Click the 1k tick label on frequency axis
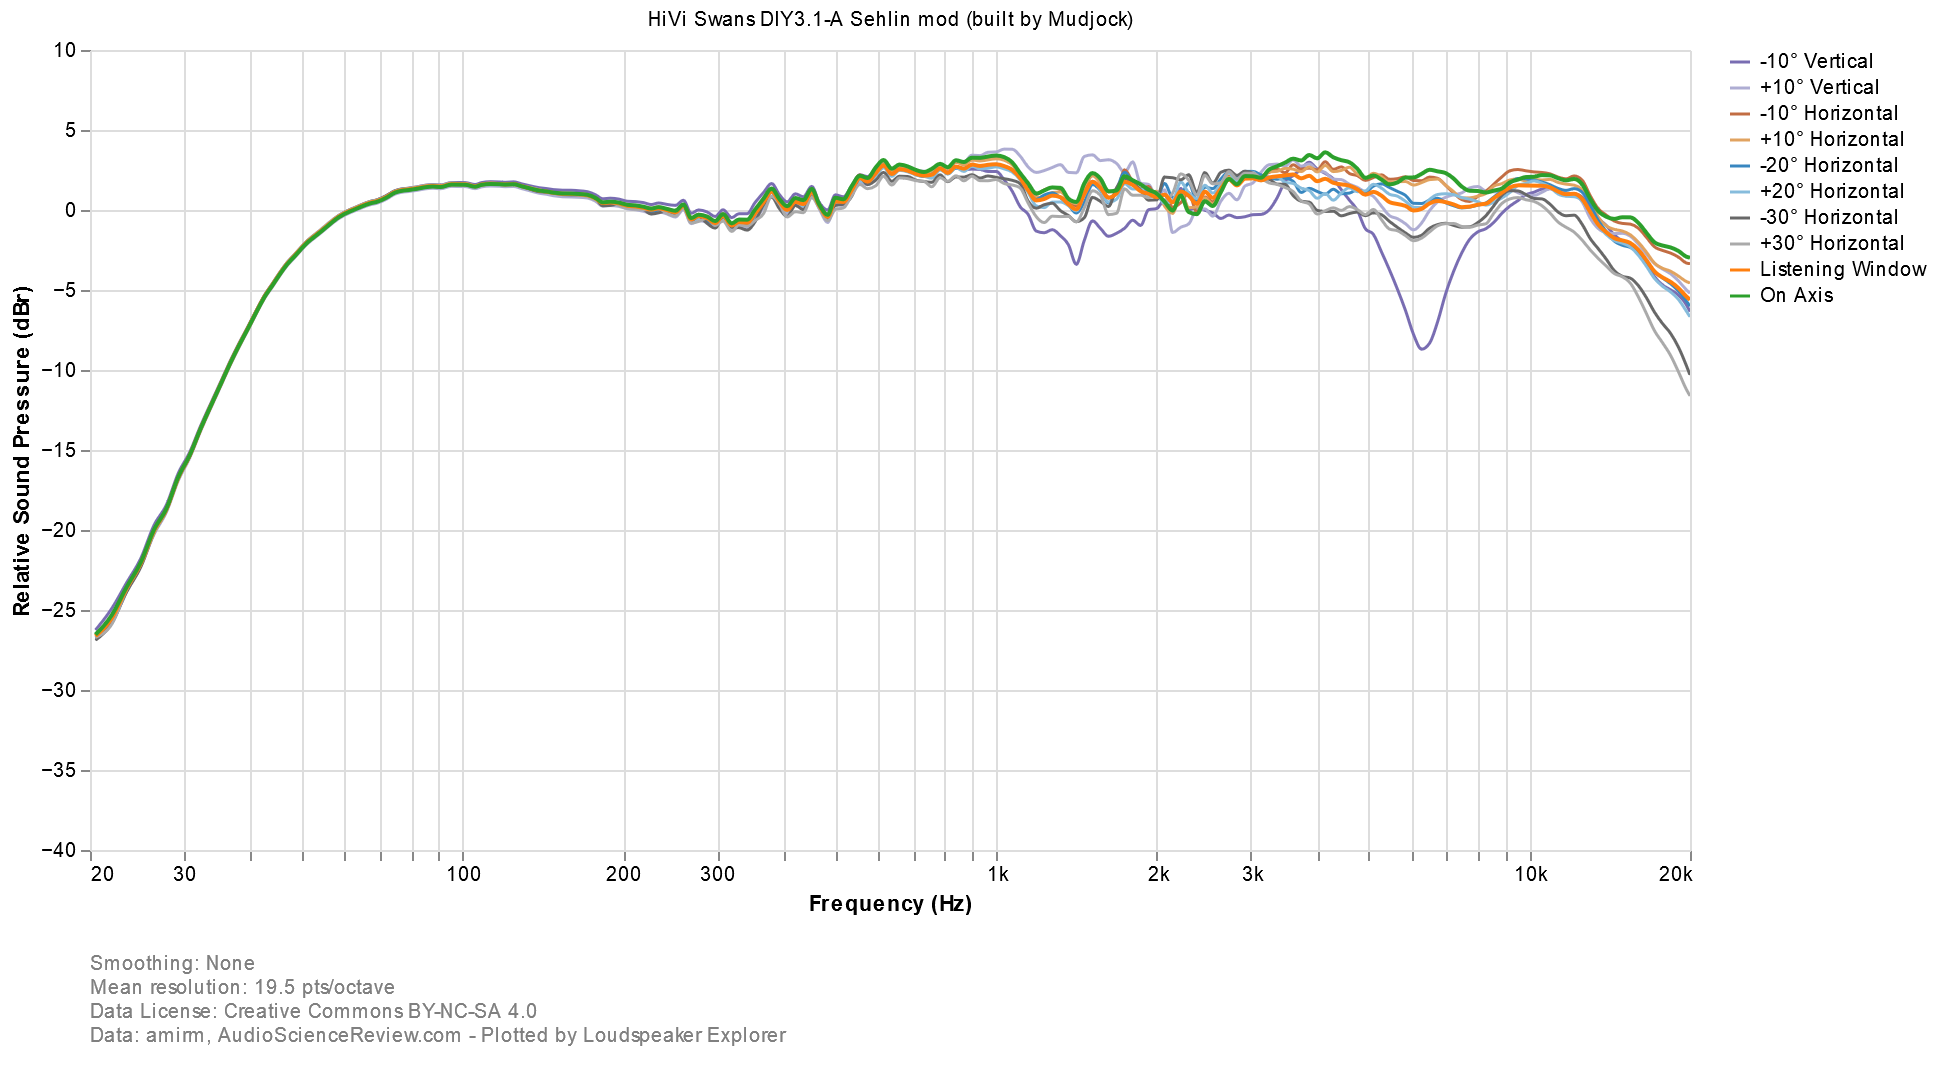This screenshot has height=1066, width=1936. (x=997, y=874)
